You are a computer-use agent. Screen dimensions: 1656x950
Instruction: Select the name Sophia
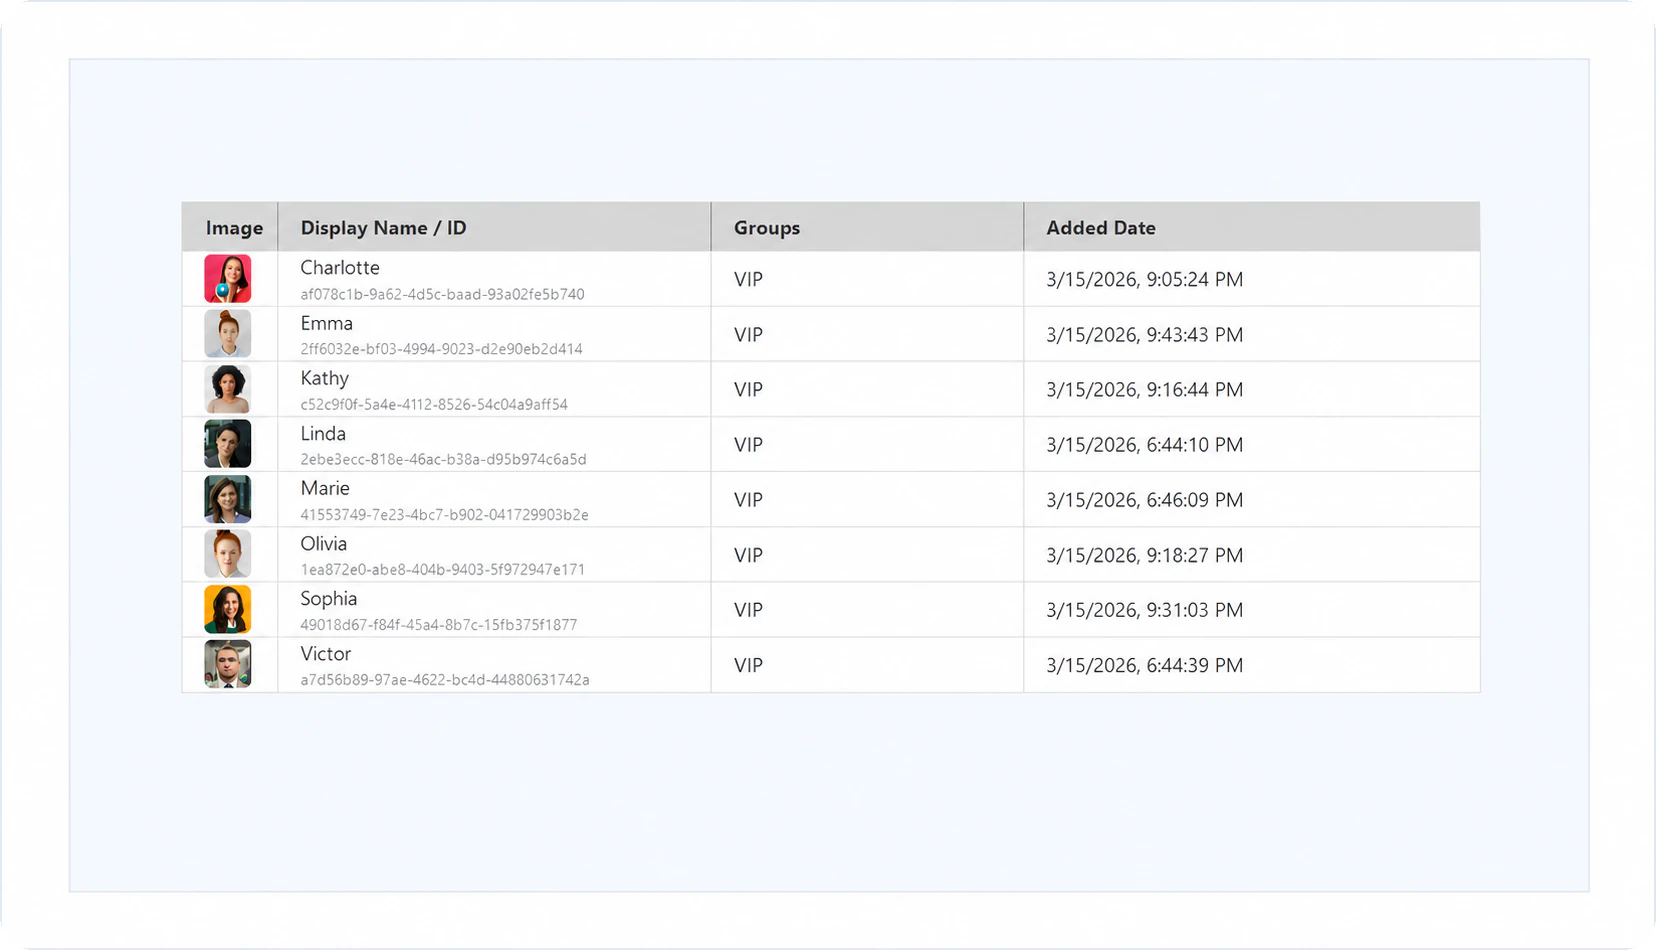pyautogui.click(x=329, y=598)
